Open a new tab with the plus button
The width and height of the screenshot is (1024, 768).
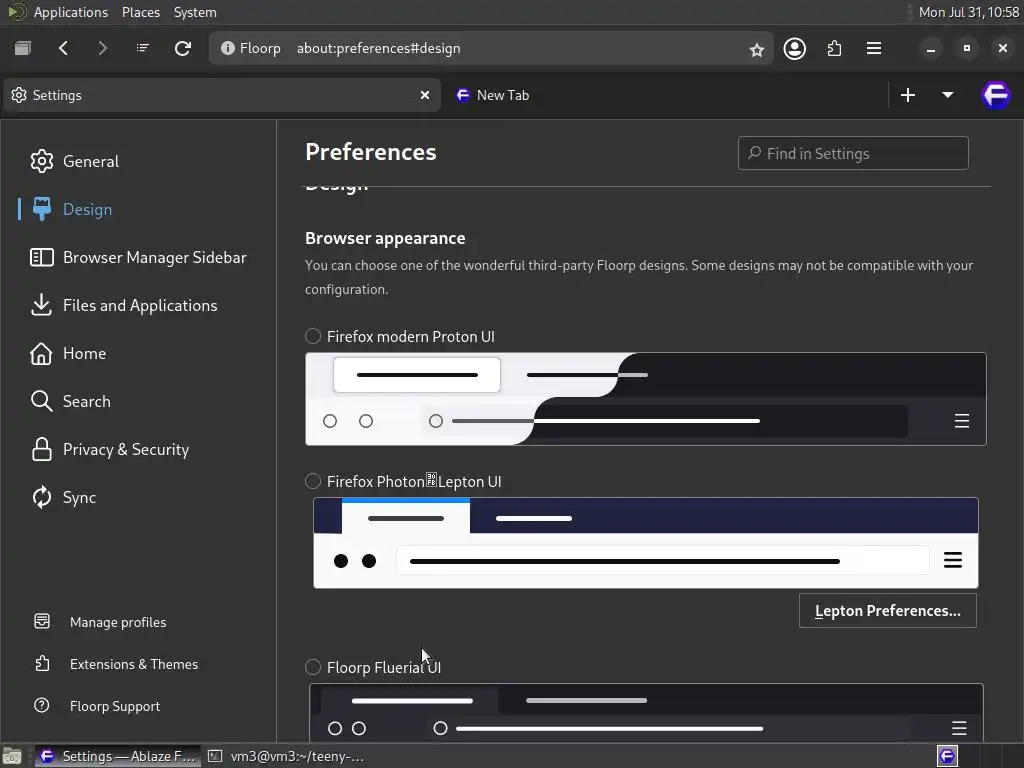908,95
